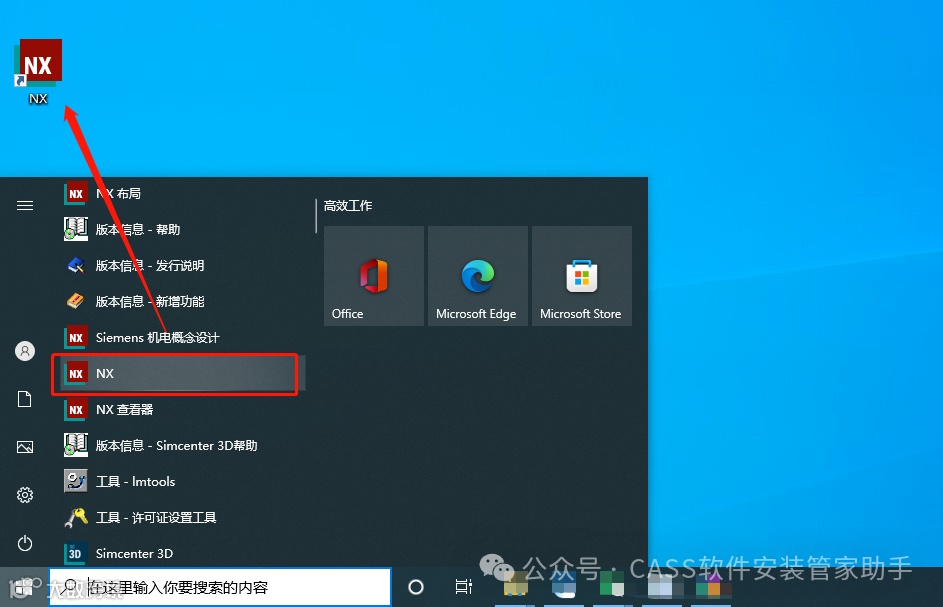Click the book icon beside Simcenter 3D帮助
The image size is (943, 607).
76,445
